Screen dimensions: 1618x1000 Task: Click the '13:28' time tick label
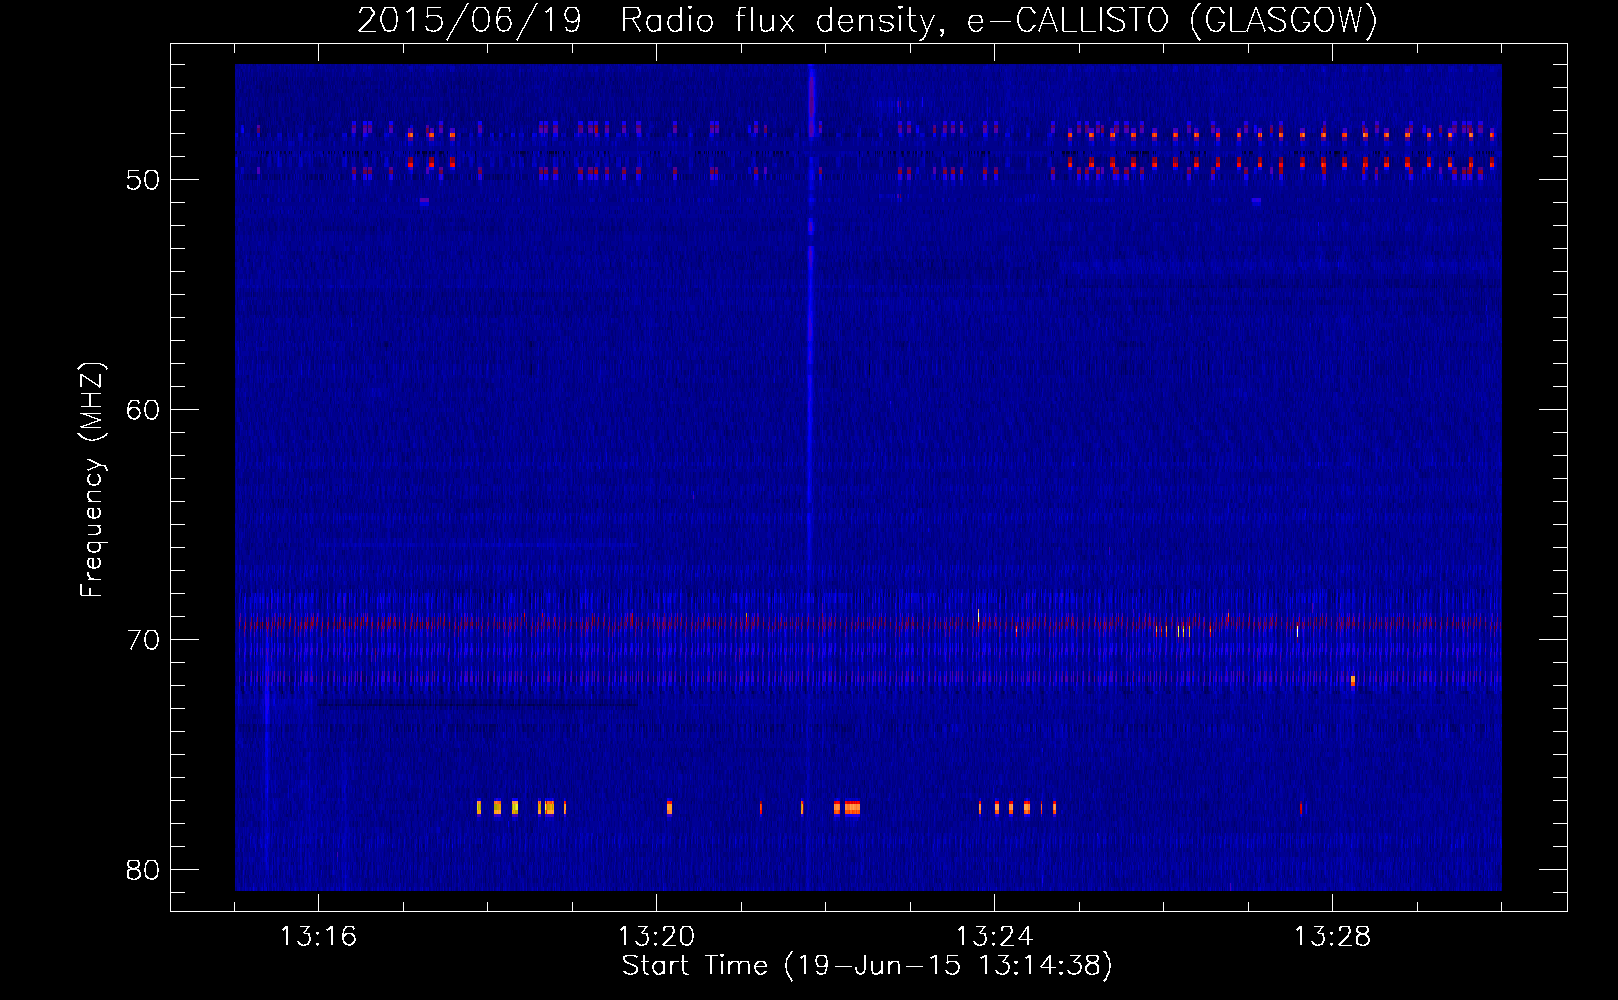coord(1332,937)
